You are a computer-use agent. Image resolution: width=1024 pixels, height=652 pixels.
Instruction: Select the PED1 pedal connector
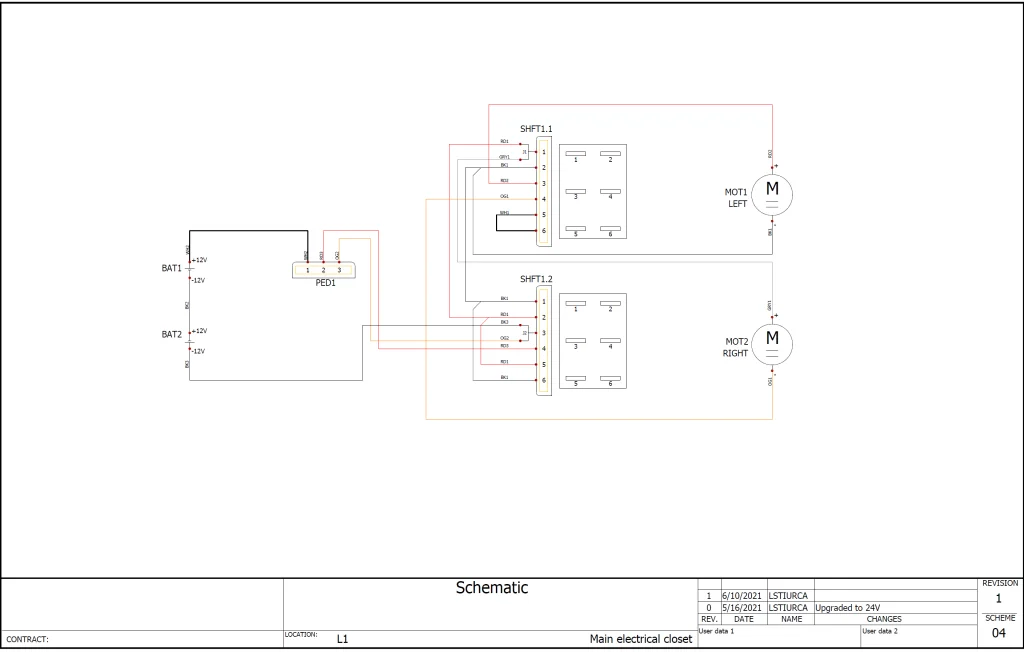[324, 270]
